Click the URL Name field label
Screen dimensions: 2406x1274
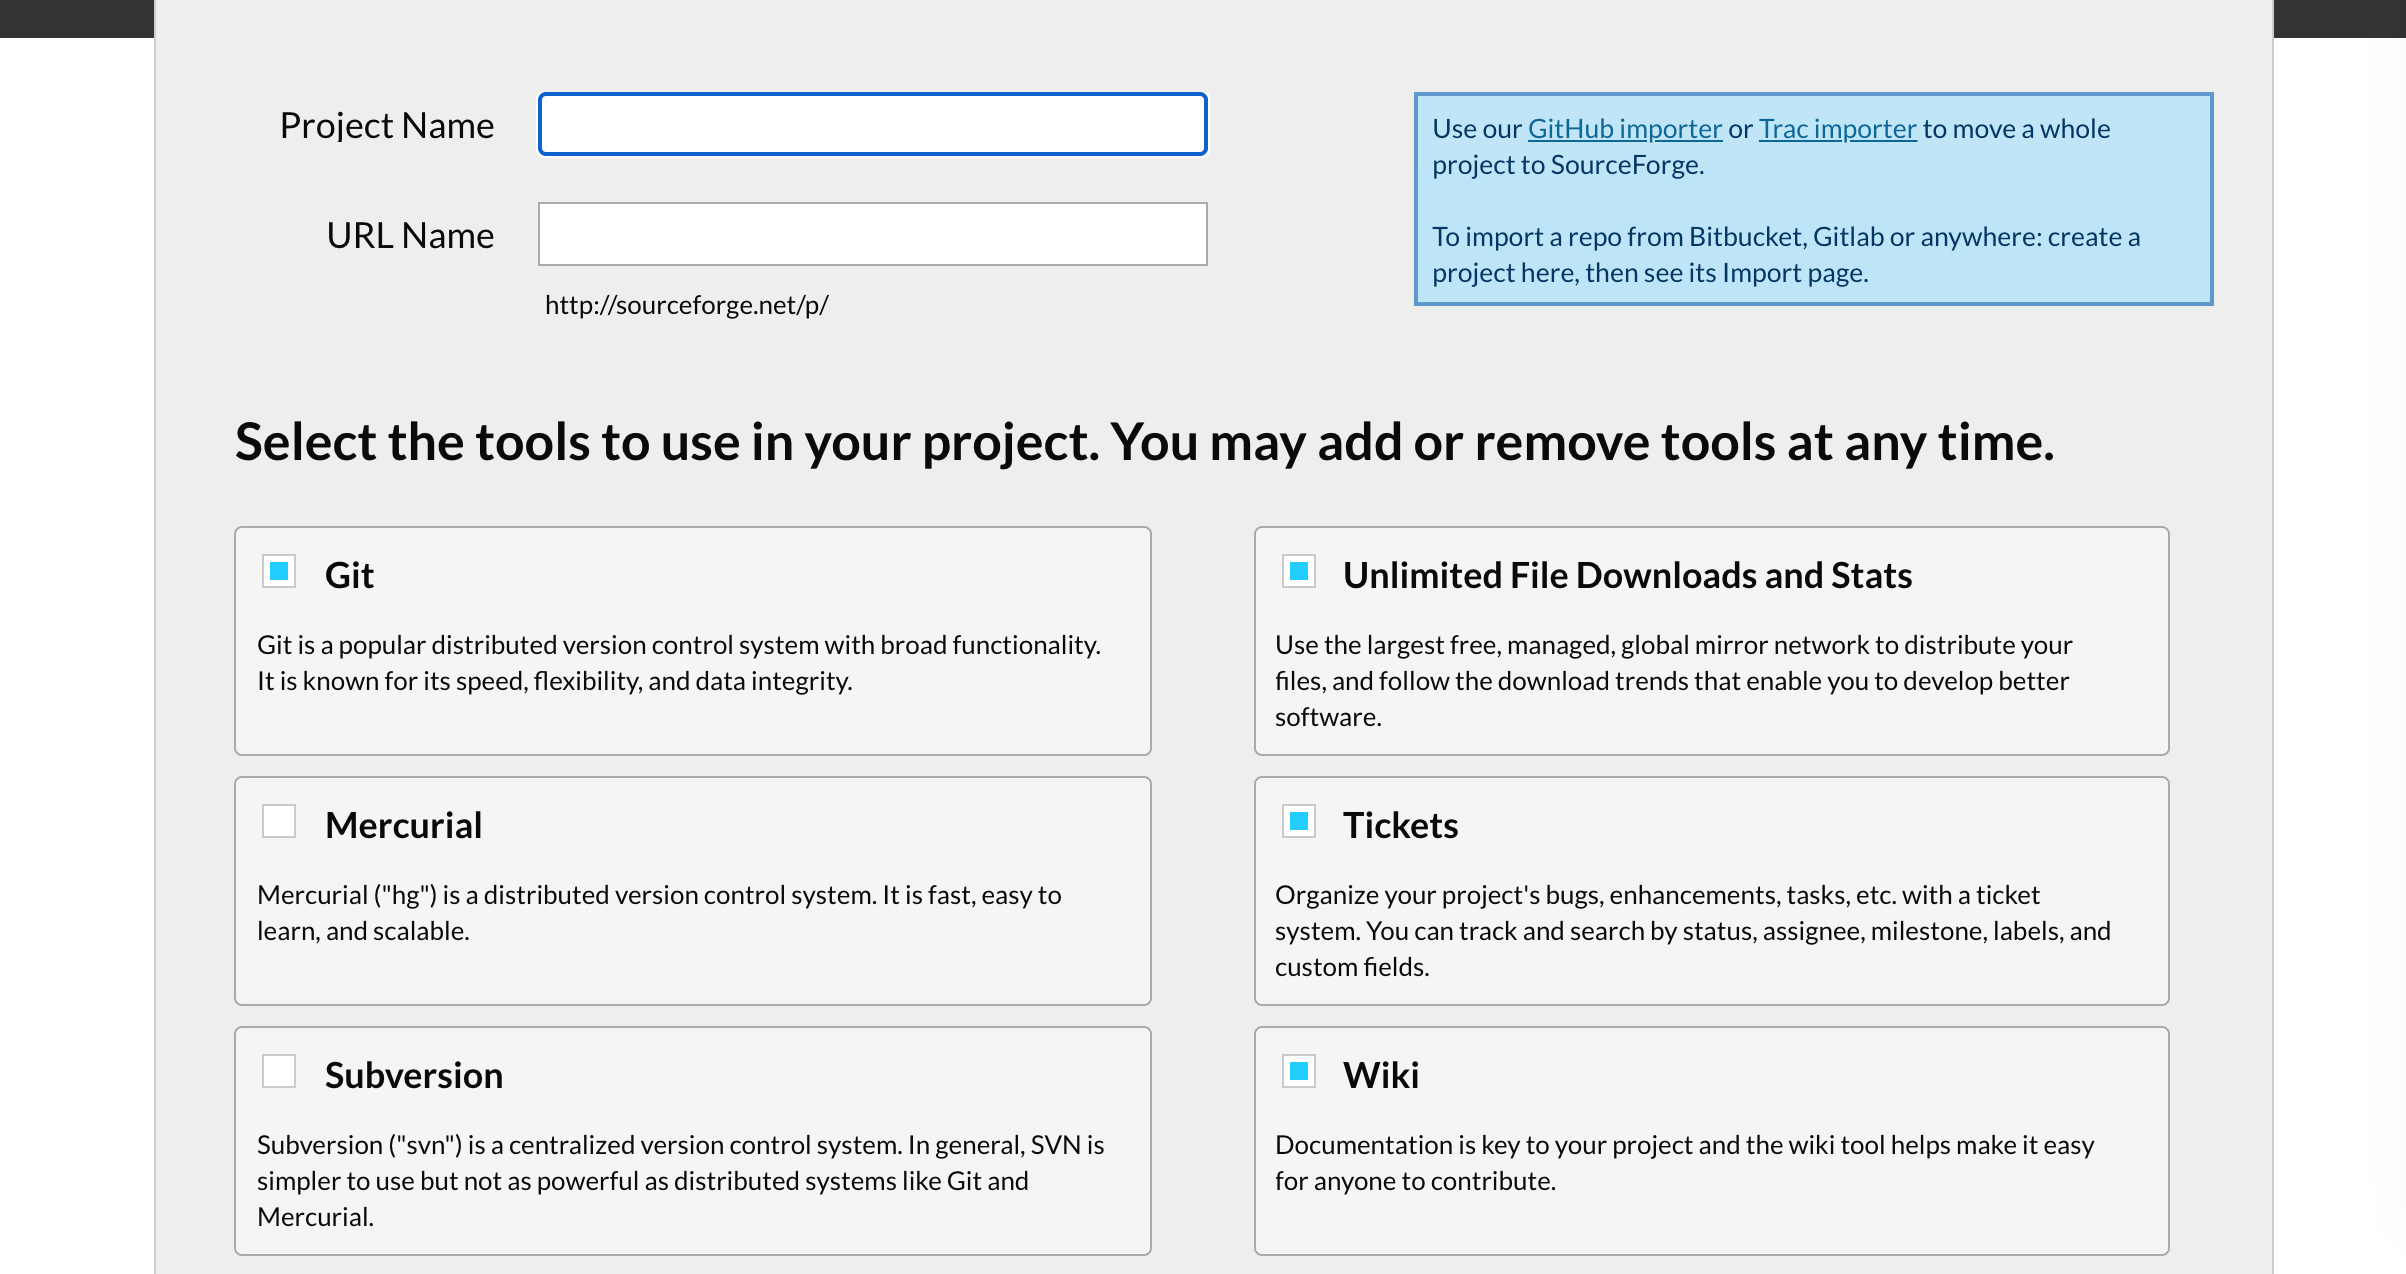[x=410, y=236]
